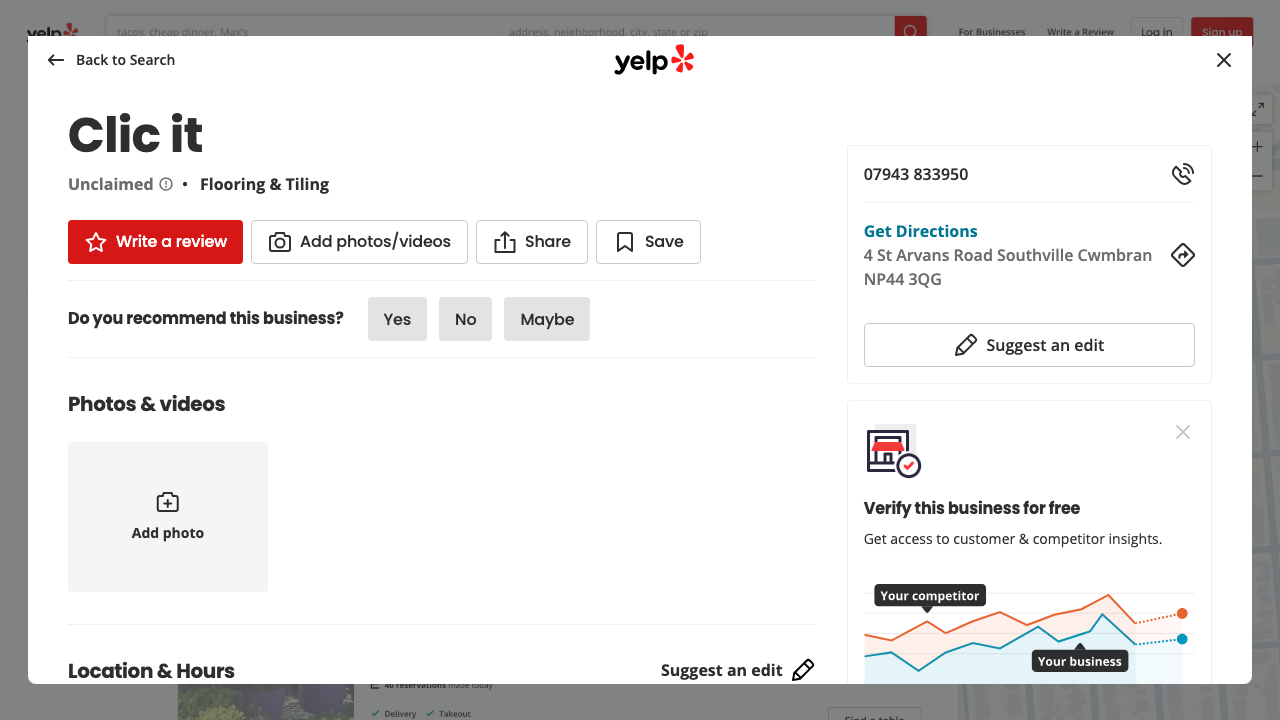Click the Yelp logo at the top center
This screenshot has height=720, width=1280.
[654, 60]
